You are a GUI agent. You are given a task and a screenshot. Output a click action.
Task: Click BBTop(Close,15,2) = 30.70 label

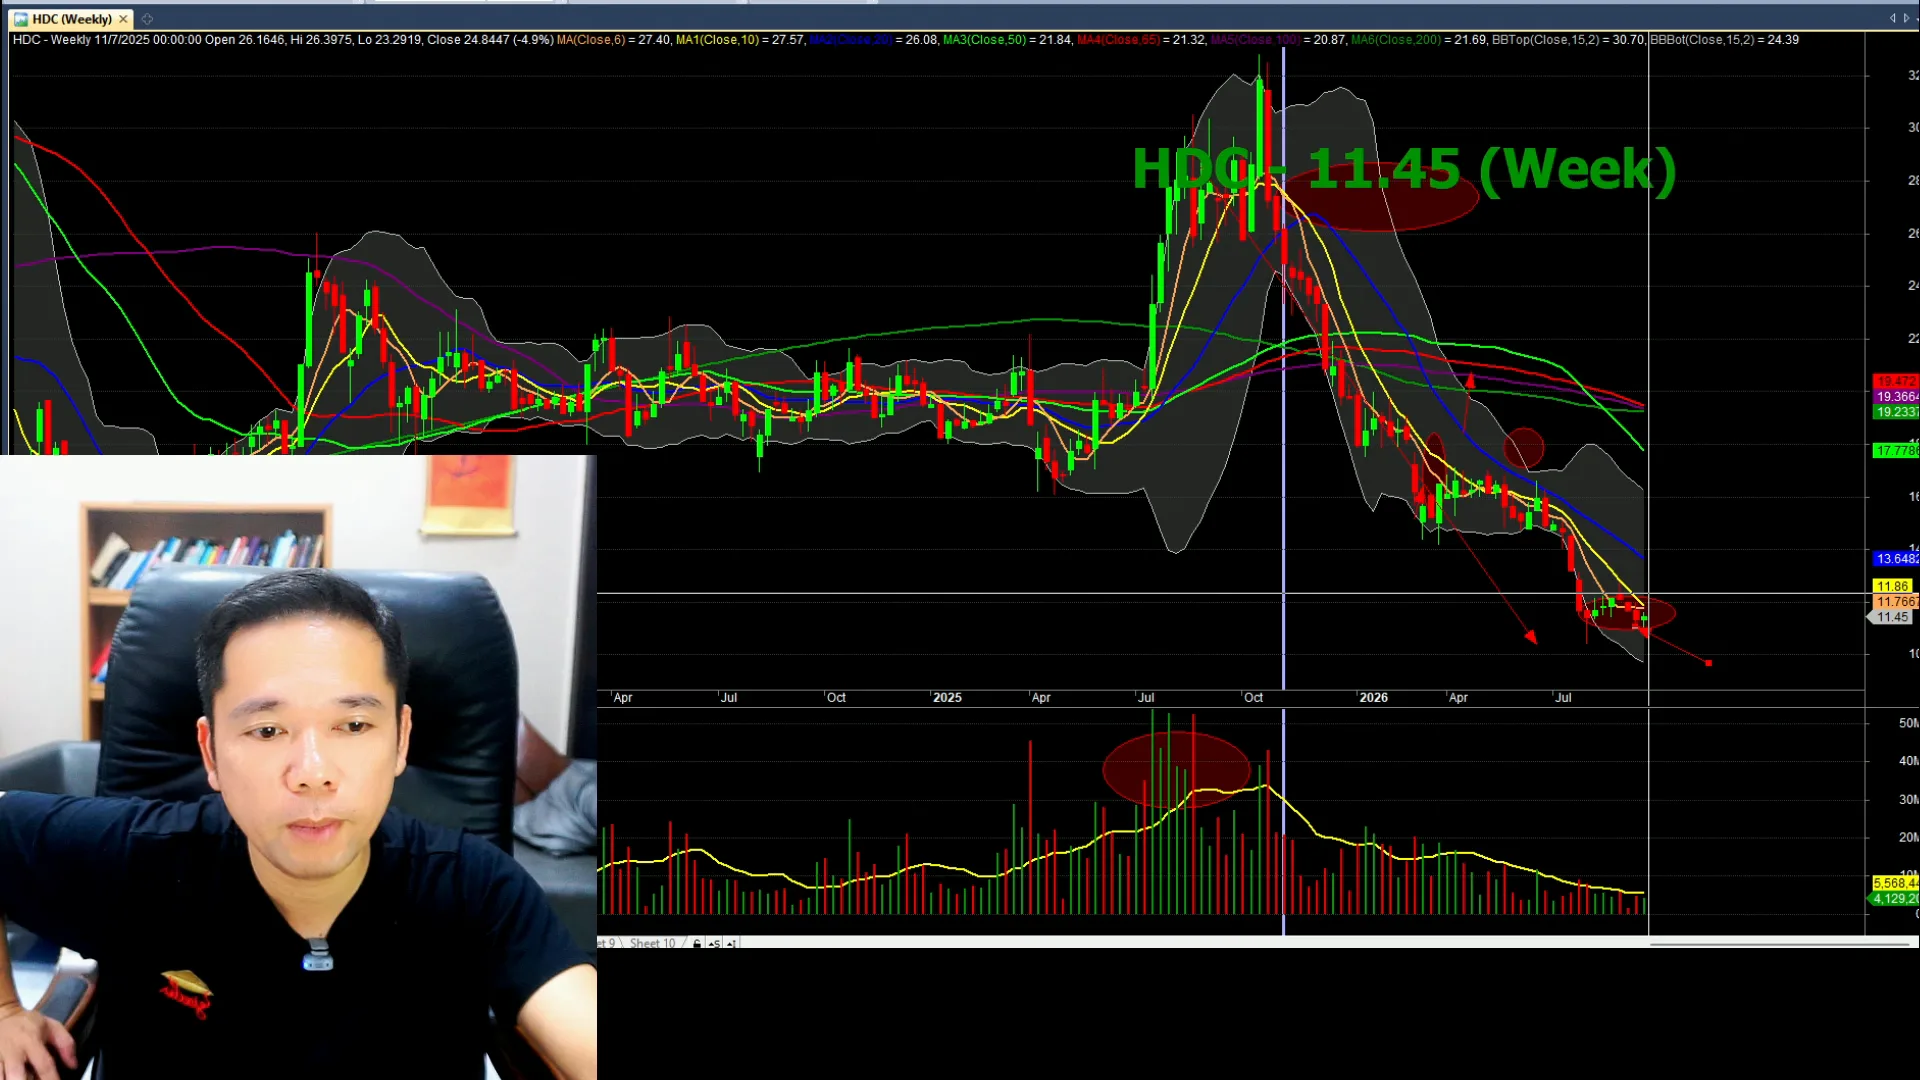click(1567, 40)
